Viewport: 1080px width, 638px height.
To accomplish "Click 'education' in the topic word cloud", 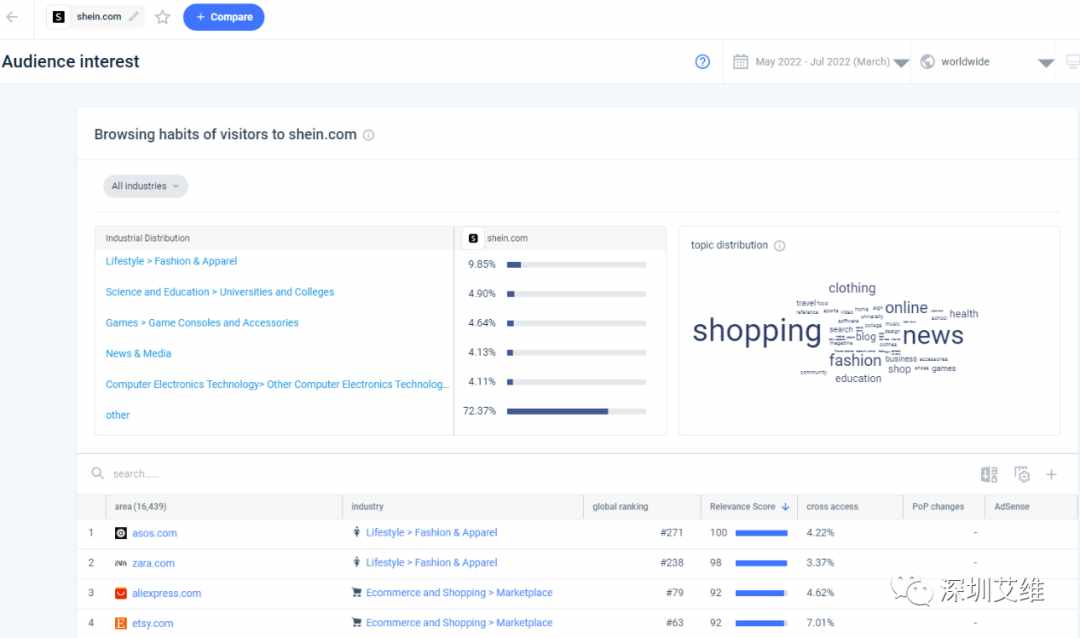I will pos(858,378).
